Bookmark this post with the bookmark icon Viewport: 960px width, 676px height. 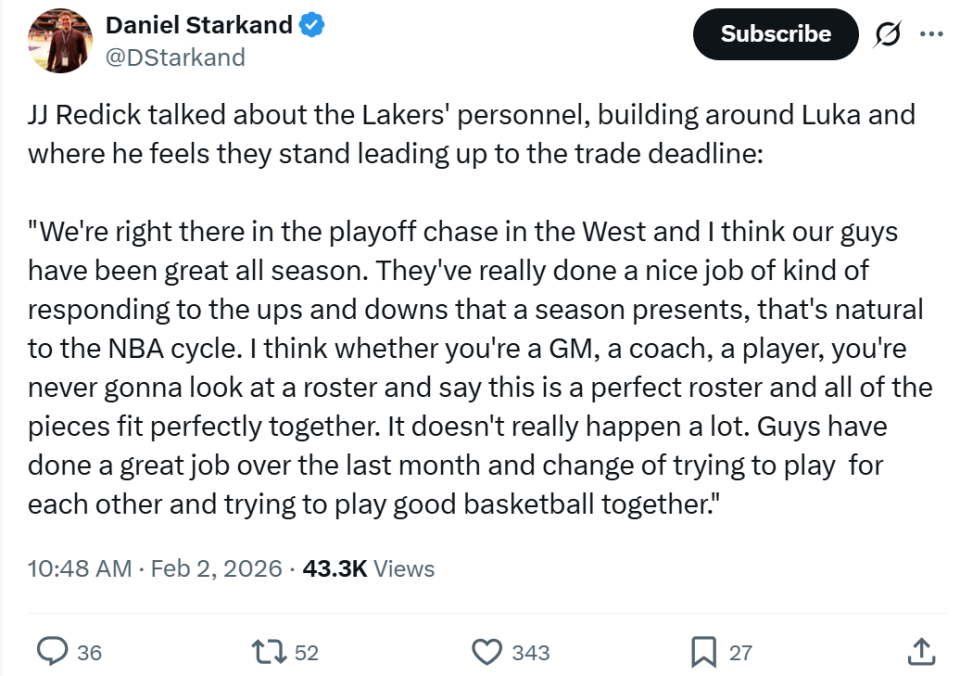click(704, 652)
